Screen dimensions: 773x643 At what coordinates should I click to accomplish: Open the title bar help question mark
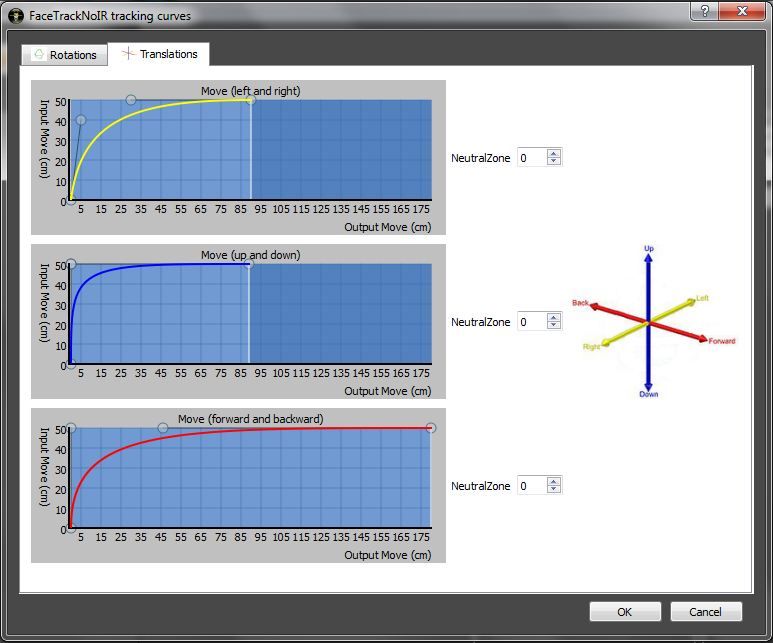coord(705,12)
